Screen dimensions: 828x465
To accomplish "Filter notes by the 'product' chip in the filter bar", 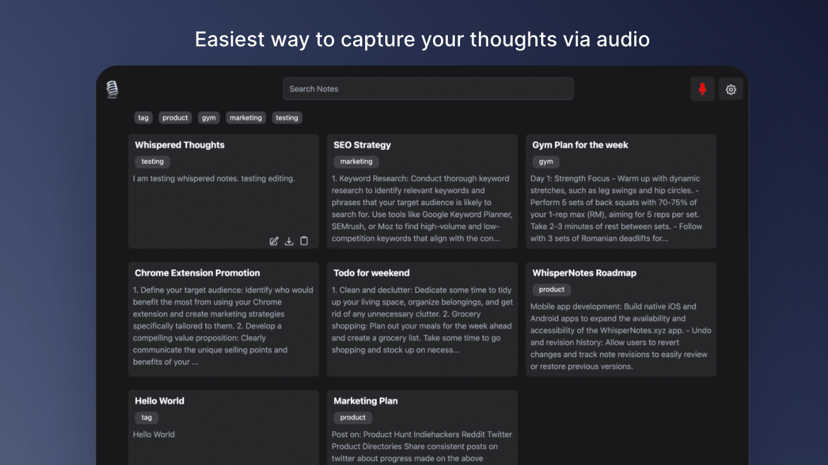I will tap(175, 118).
